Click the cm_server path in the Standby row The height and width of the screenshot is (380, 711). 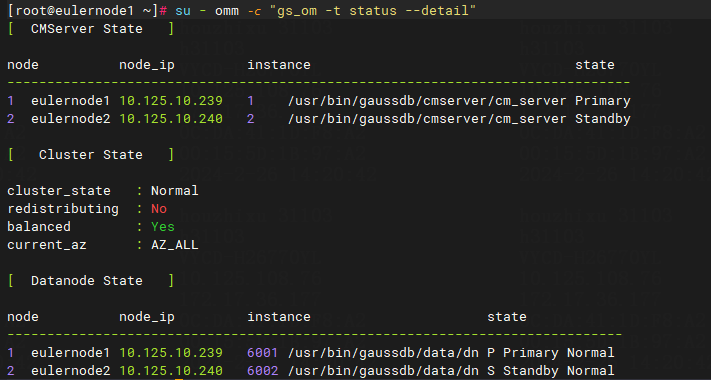[427, 119]
